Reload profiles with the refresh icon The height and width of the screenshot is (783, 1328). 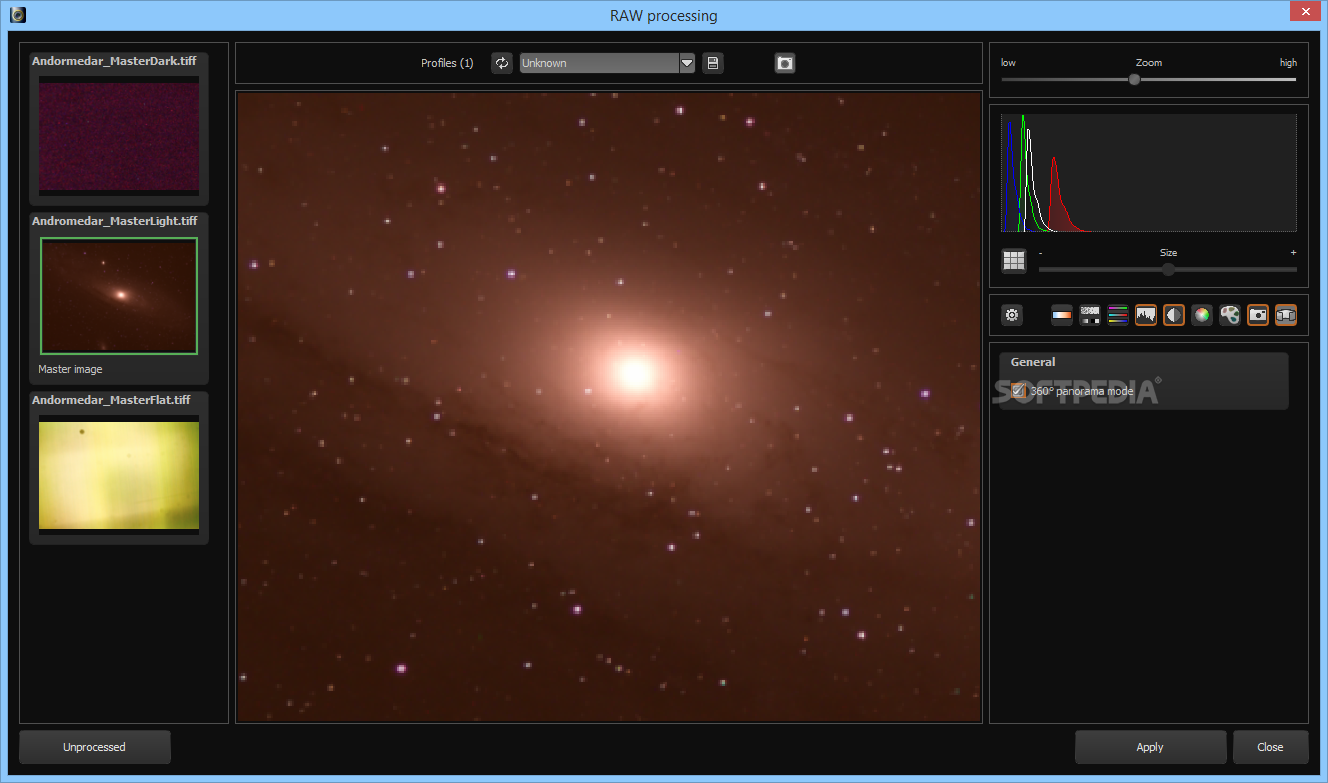click(502, 63)
